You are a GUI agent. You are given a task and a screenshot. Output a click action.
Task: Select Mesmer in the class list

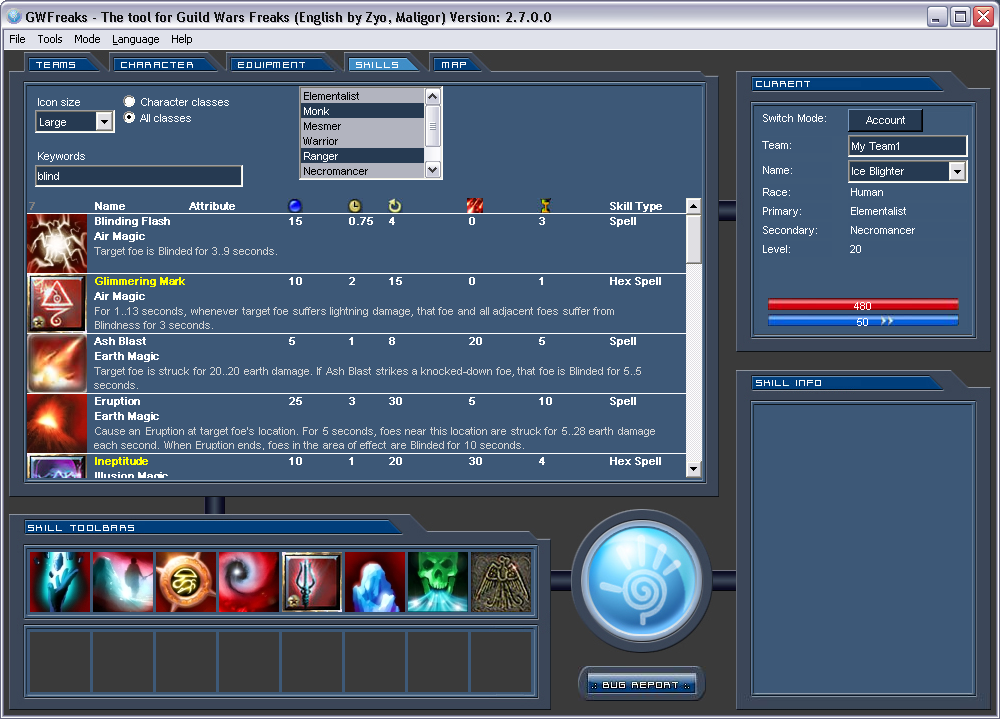pos(362,126)
